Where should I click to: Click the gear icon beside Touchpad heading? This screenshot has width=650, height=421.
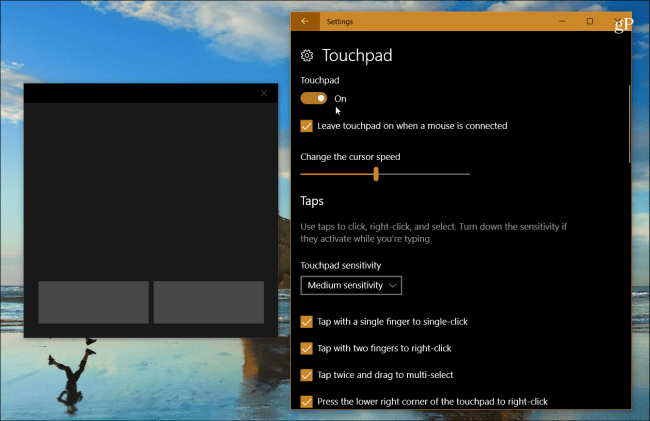307,56
